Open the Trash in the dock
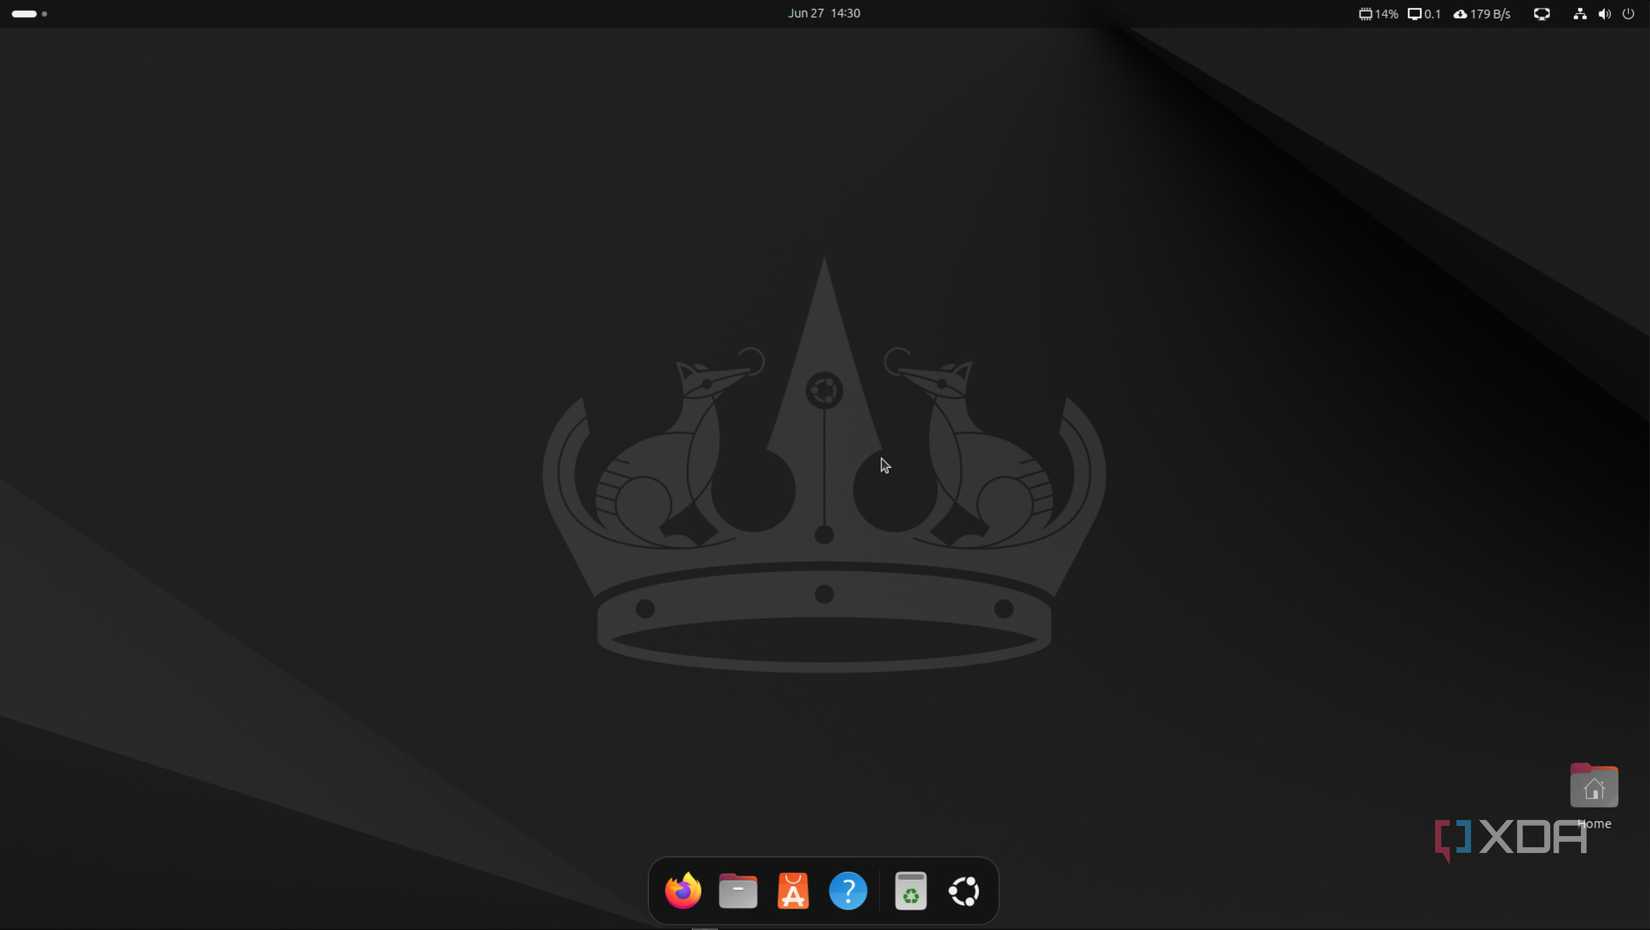 coord(910,891)
